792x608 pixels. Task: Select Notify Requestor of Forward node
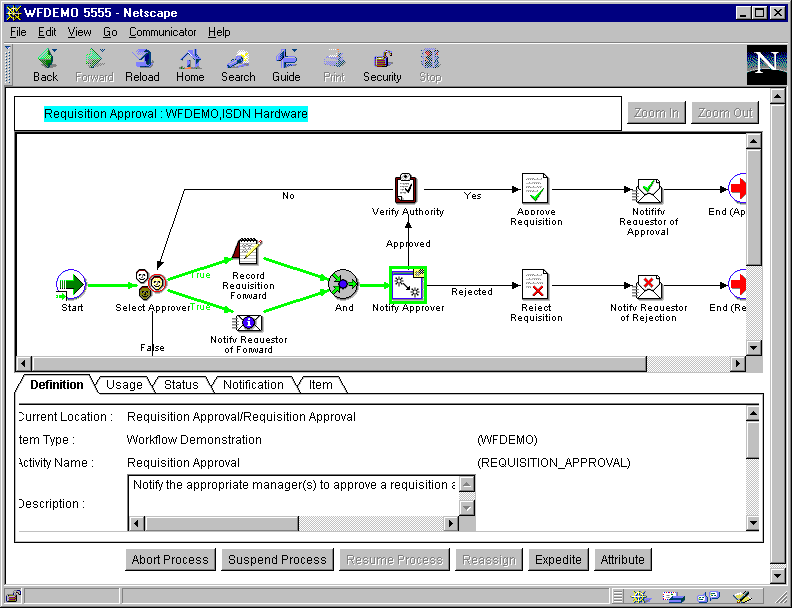point(248,323)
